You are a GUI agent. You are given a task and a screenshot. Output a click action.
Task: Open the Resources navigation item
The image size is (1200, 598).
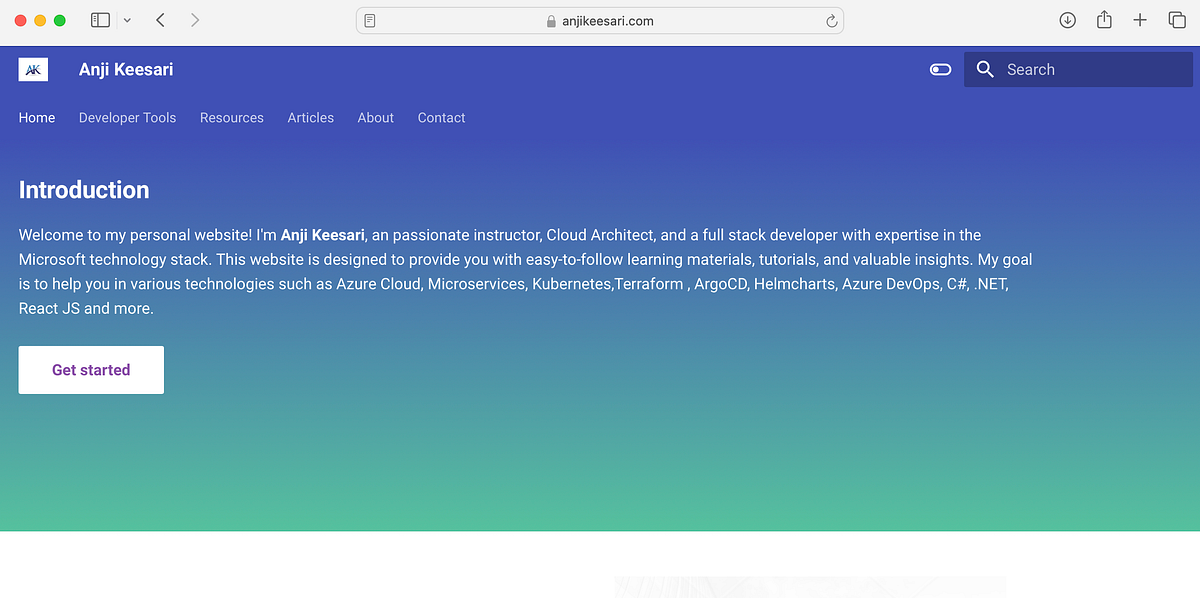(231, 117)
